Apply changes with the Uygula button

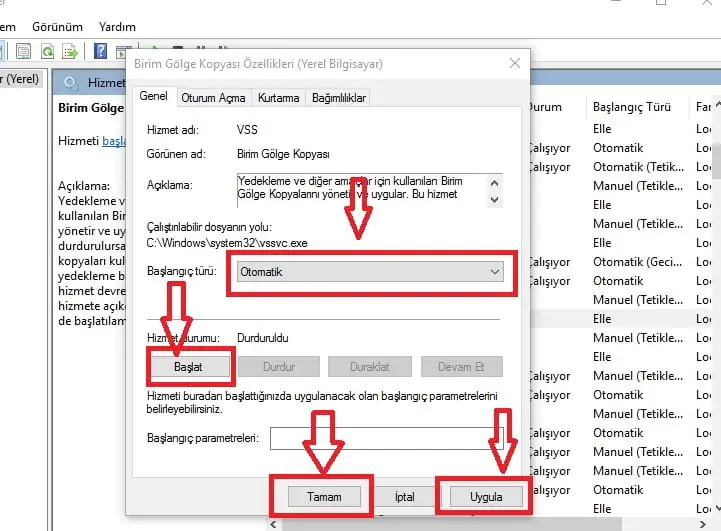pos(486,497)
